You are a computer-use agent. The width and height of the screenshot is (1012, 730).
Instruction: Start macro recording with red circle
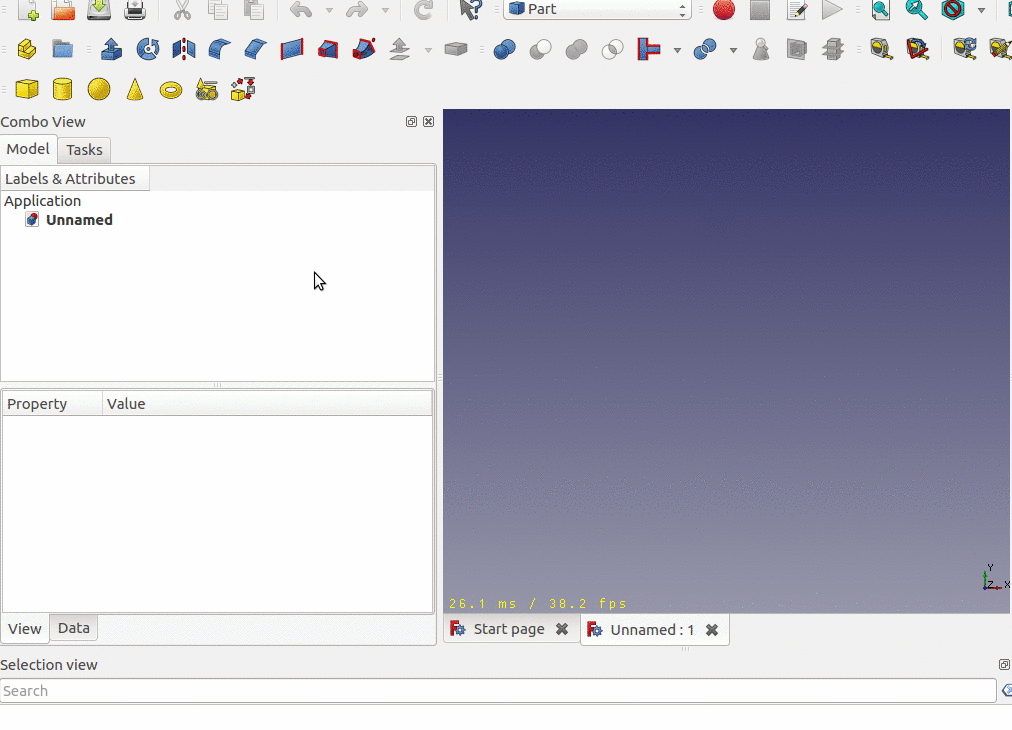[724, 10]
